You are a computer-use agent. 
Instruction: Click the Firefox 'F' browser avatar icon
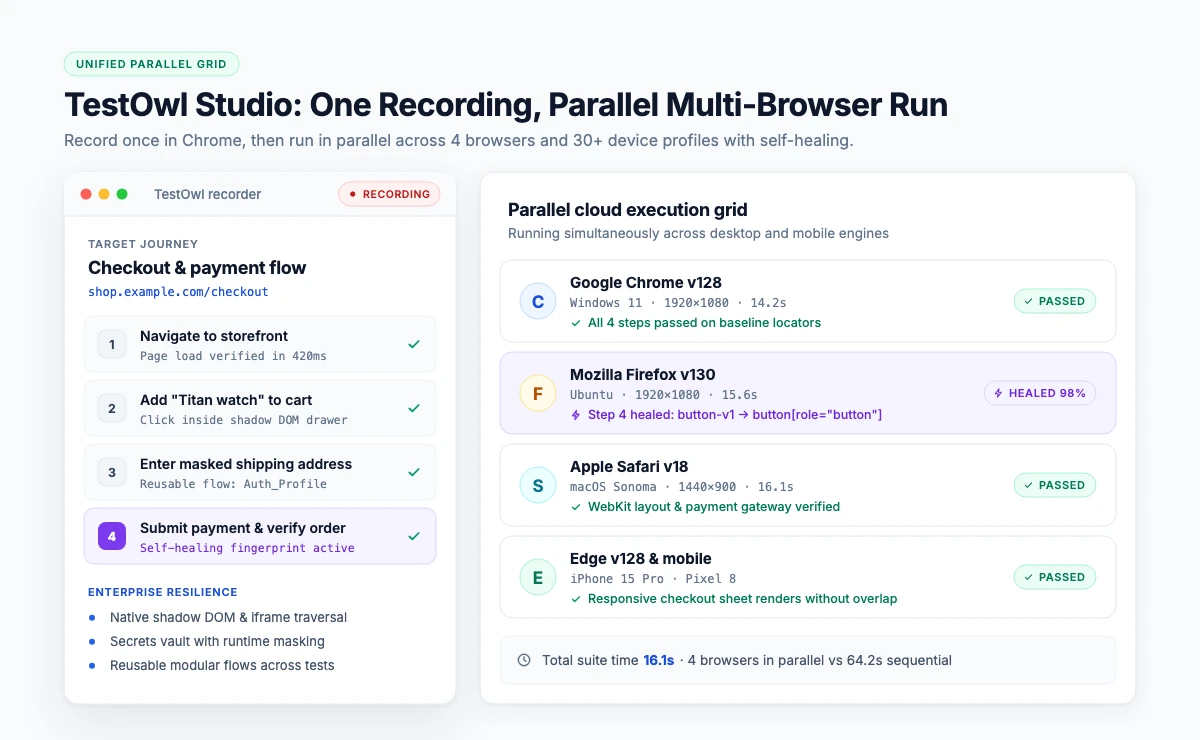click(x=538, y=394)
